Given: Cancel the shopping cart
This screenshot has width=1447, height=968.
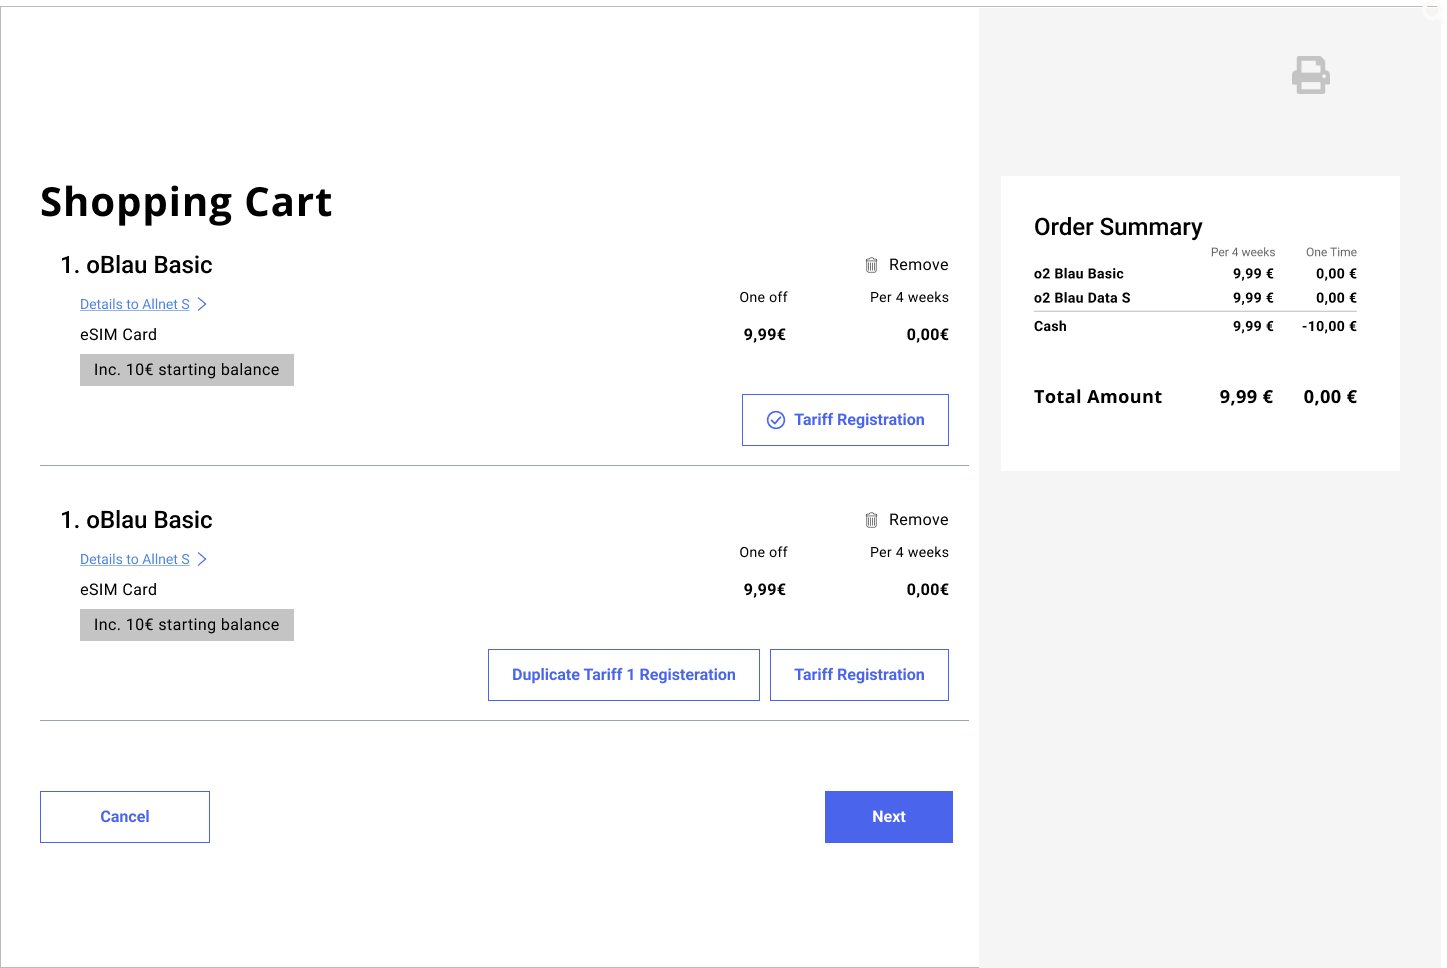Looking at the screenshot, I should tap(125, 817).
